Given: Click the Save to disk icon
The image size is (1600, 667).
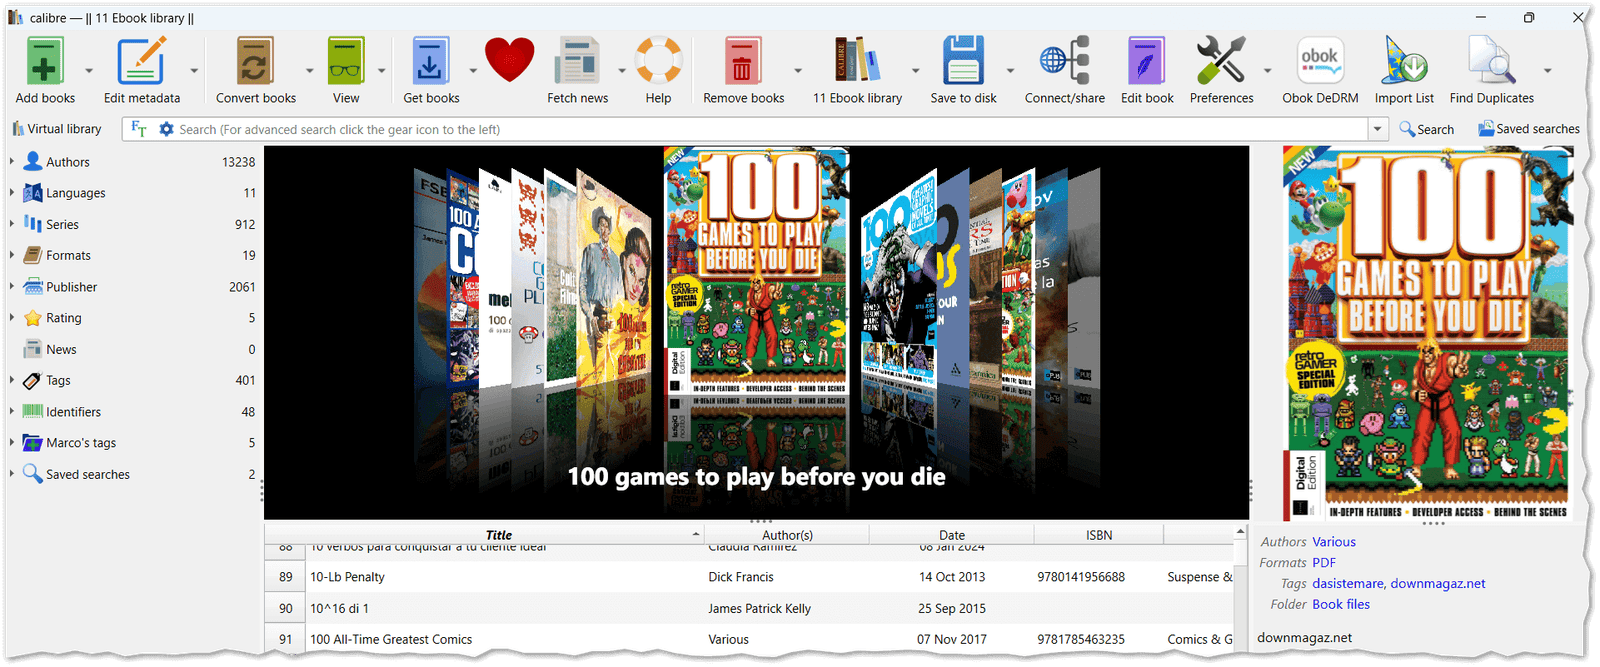Looking at the screenshot, I should (x=963, y=62).
